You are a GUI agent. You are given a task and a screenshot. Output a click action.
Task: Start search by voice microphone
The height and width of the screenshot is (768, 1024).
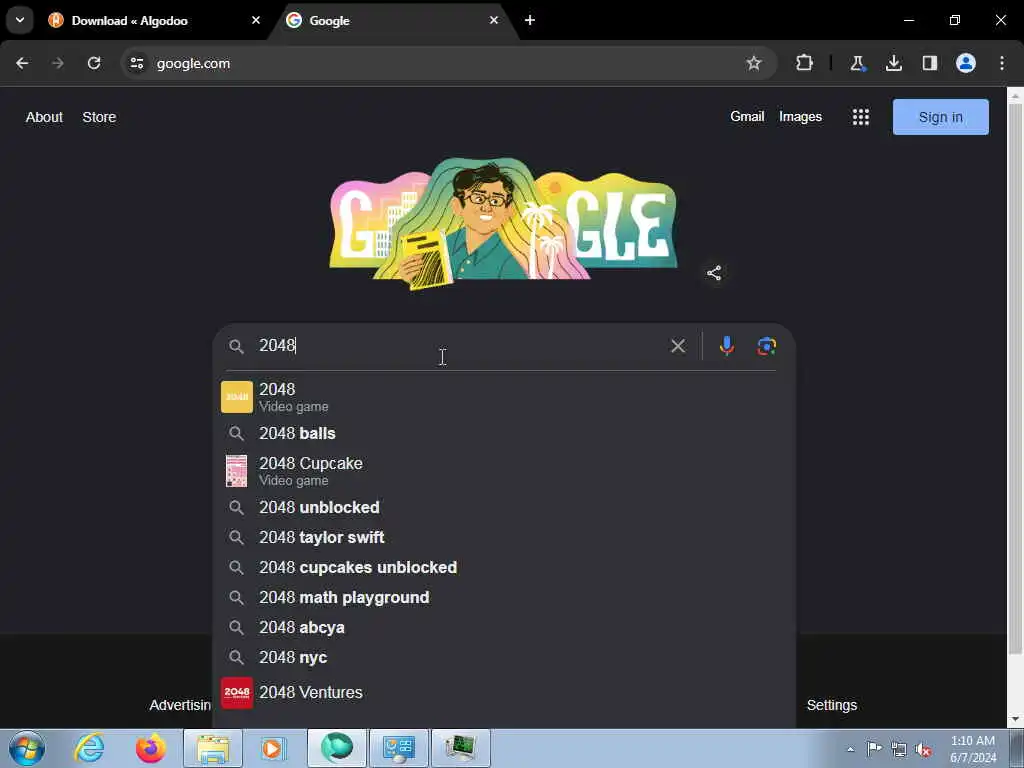tap(726, 345)
